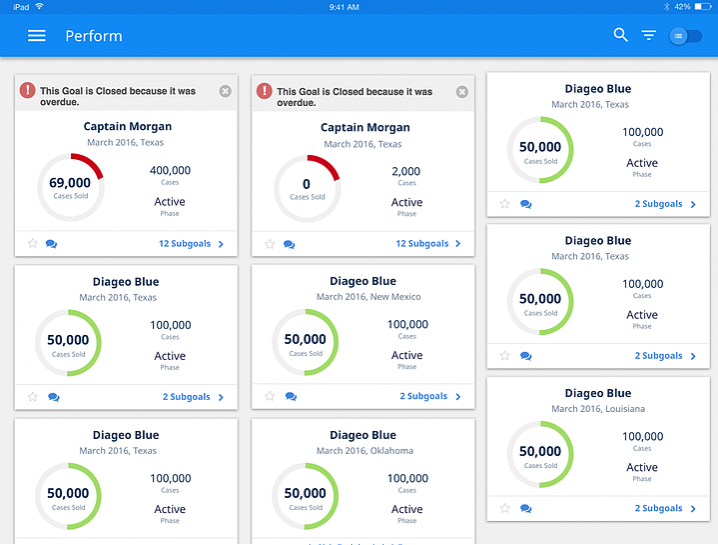Viewport: 718px width, 545px height.
Task: Expand chevron beside 12 Subgoals on 69,000 card
Action: tap(221, 244)
